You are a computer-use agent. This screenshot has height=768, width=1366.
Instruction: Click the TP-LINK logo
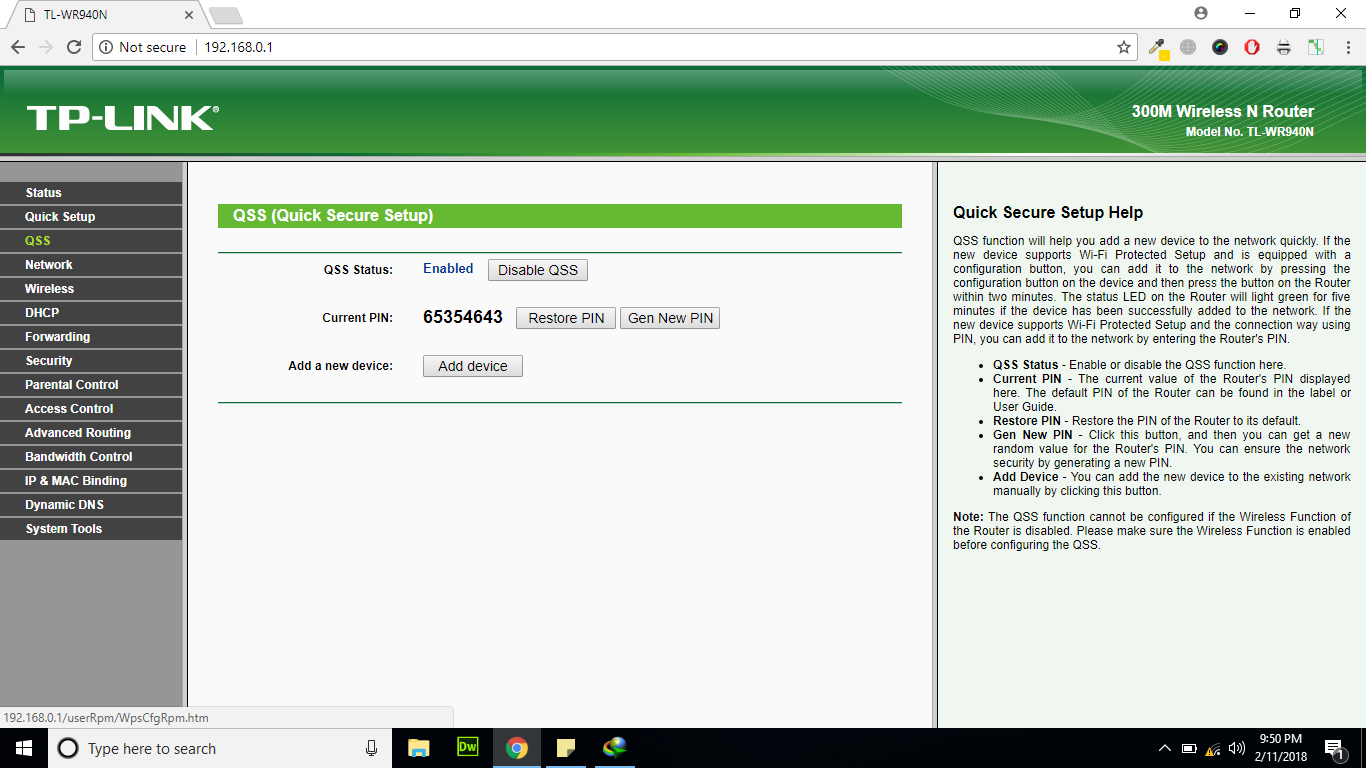pyautogui.click(x=123, y=118)
